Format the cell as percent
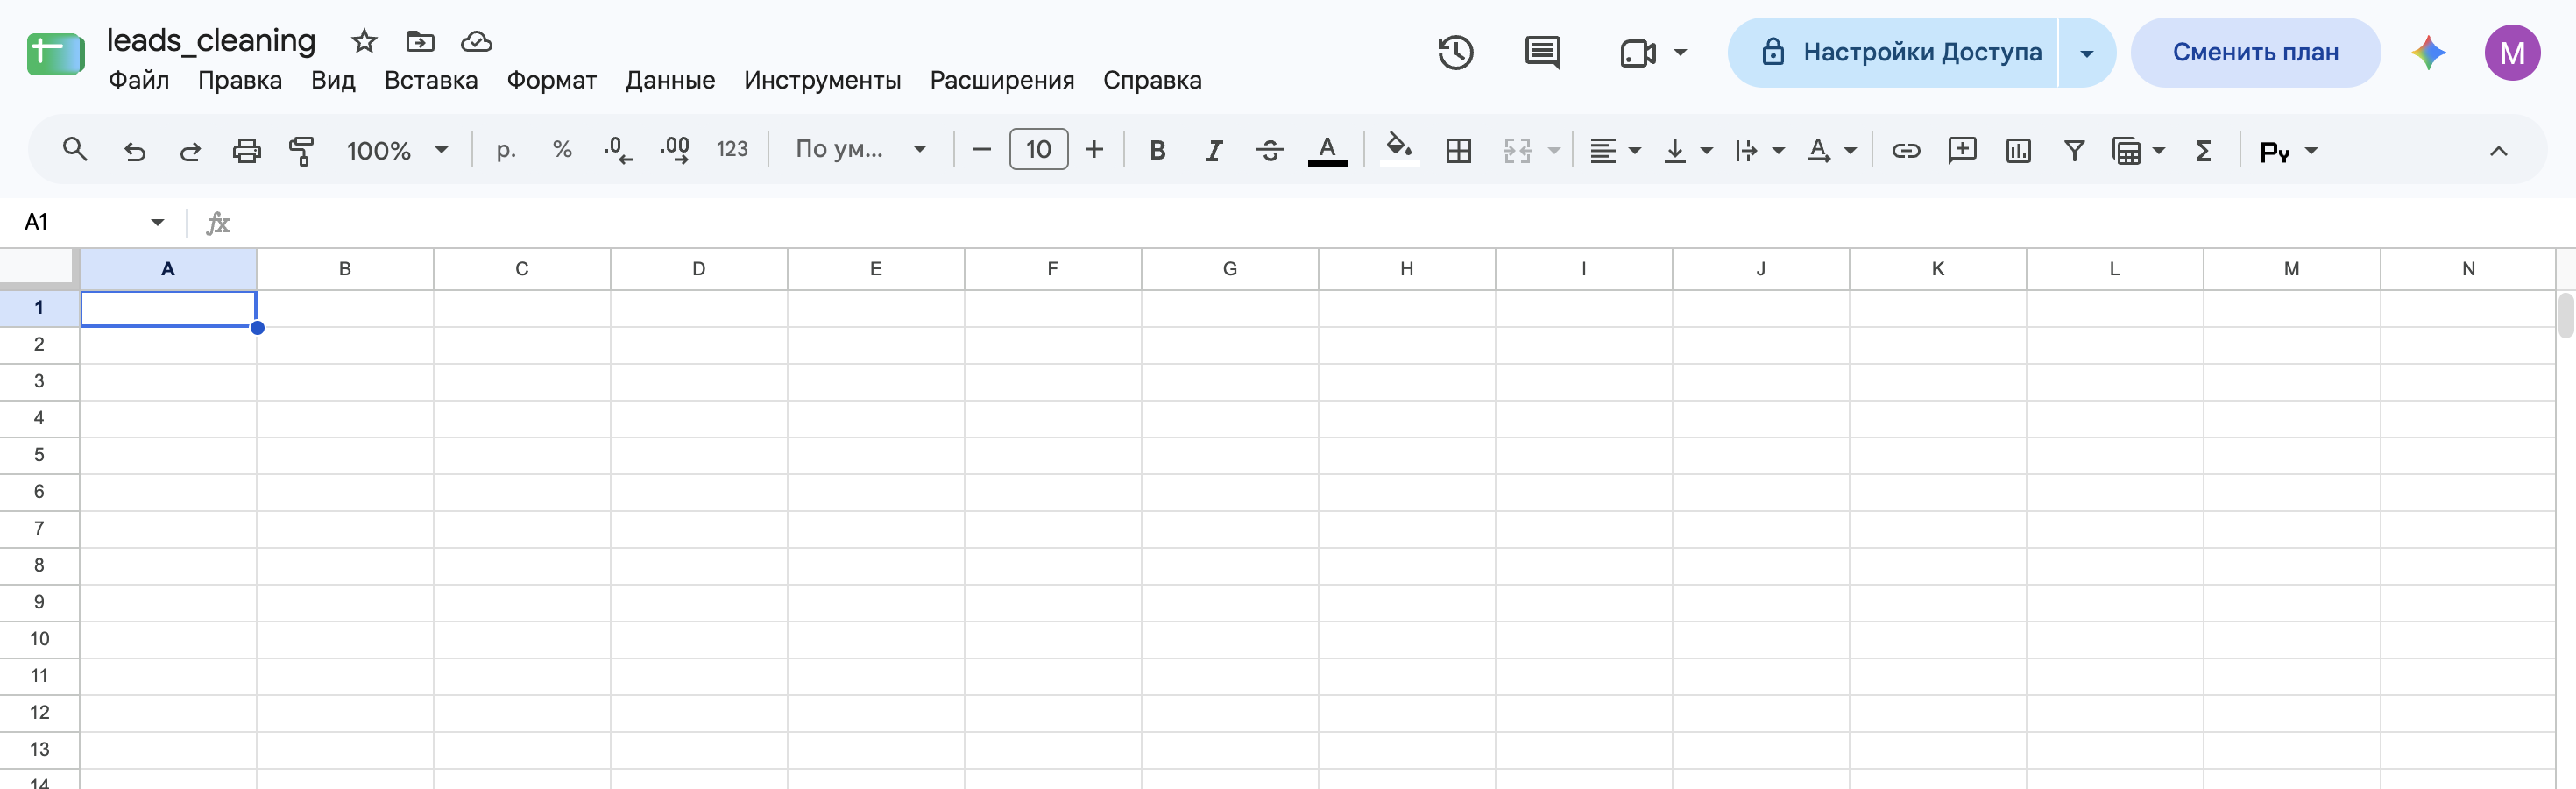 tap(562, 150)
